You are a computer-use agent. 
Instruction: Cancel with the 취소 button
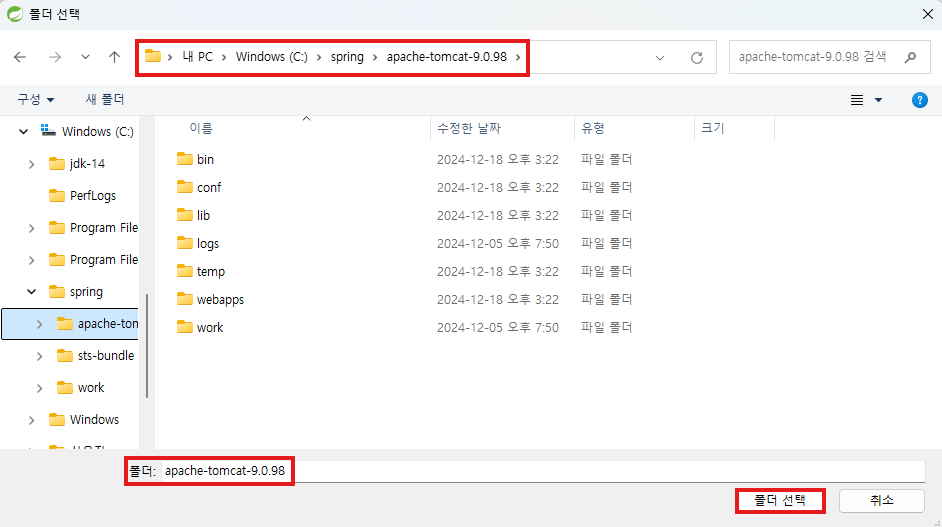(x=881, y=501)
